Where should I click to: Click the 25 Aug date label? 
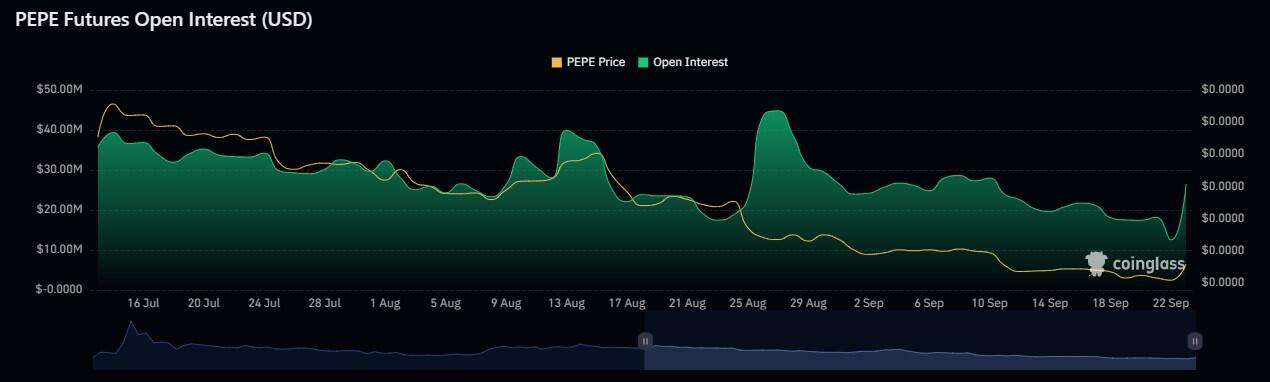click(x=748, y=302)
